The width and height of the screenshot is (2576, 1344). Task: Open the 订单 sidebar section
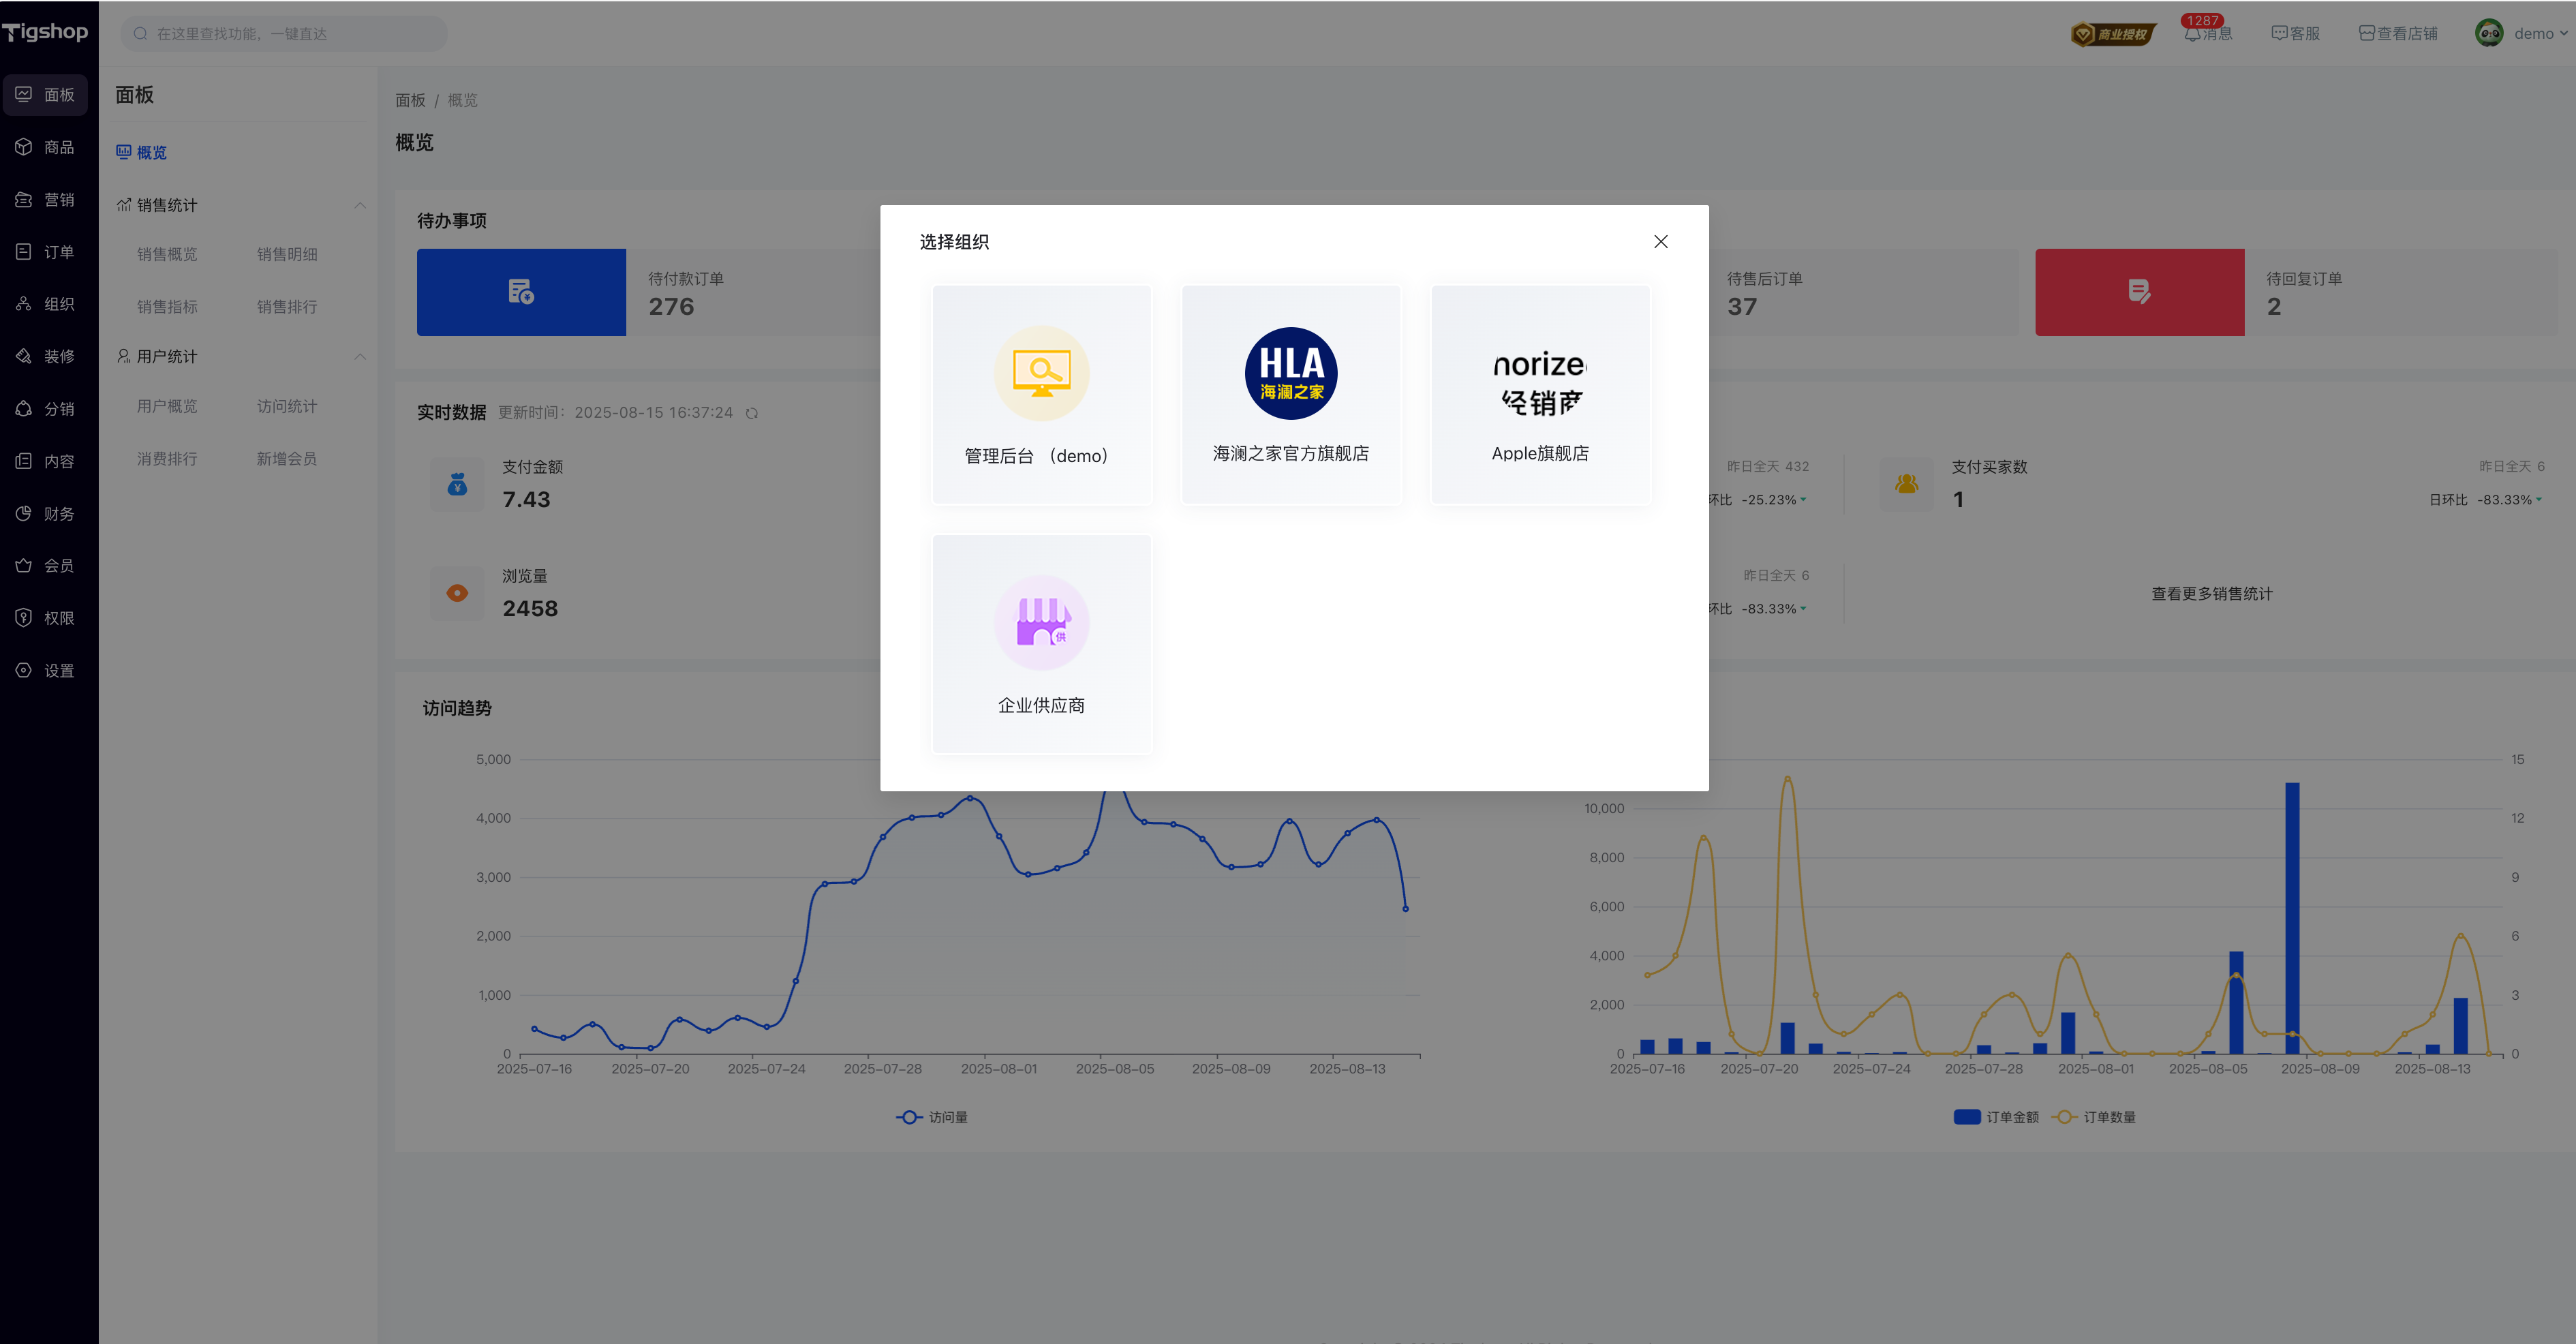(x=46, y=251)
